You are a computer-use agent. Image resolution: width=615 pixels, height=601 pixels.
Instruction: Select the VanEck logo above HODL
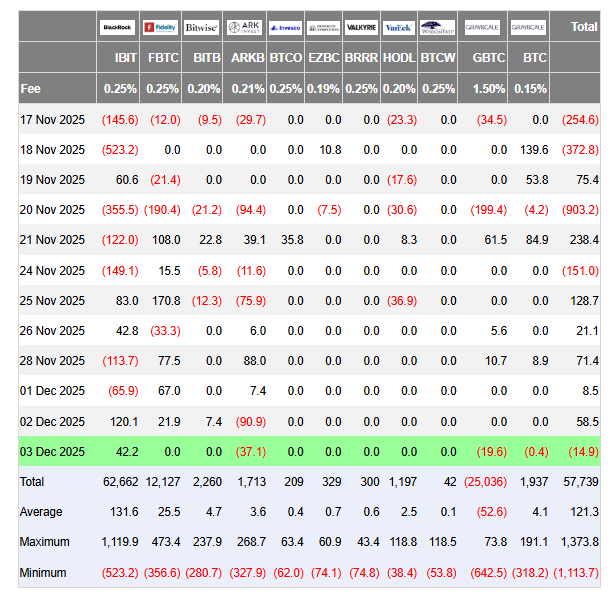point(399,27)
